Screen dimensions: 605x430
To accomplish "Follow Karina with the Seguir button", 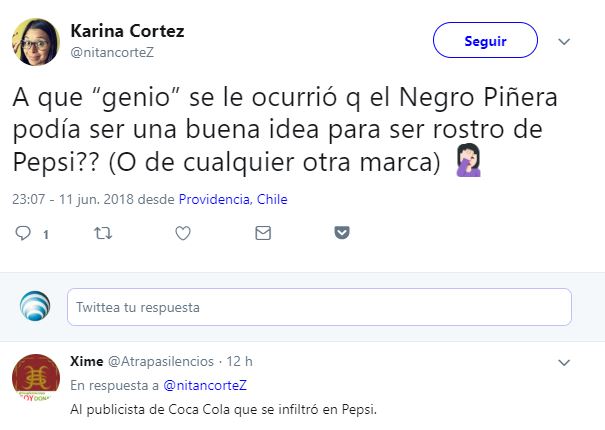I will click(485, 41).
